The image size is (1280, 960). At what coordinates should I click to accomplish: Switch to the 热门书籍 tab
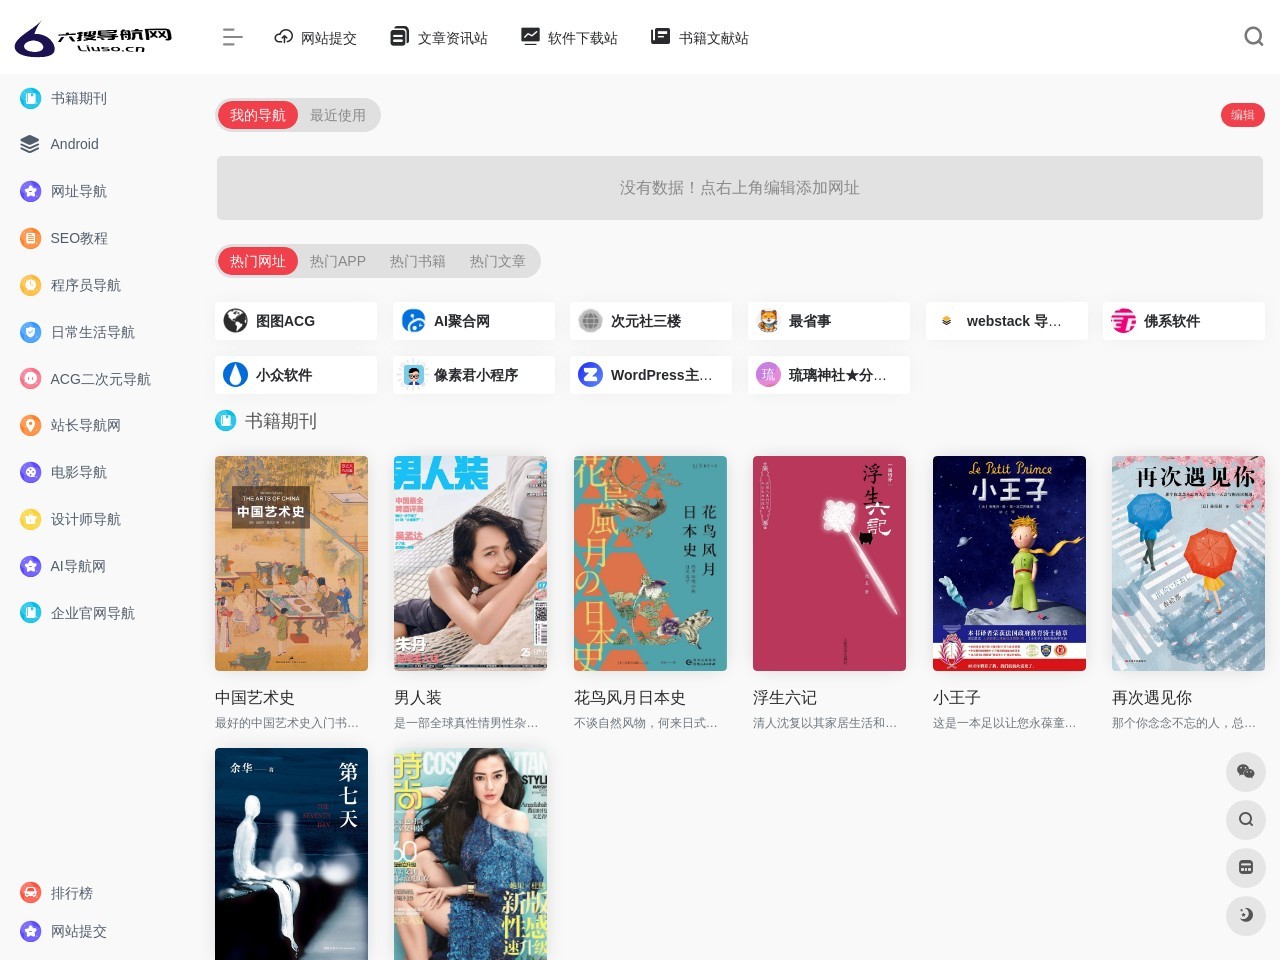pos(418,261)
